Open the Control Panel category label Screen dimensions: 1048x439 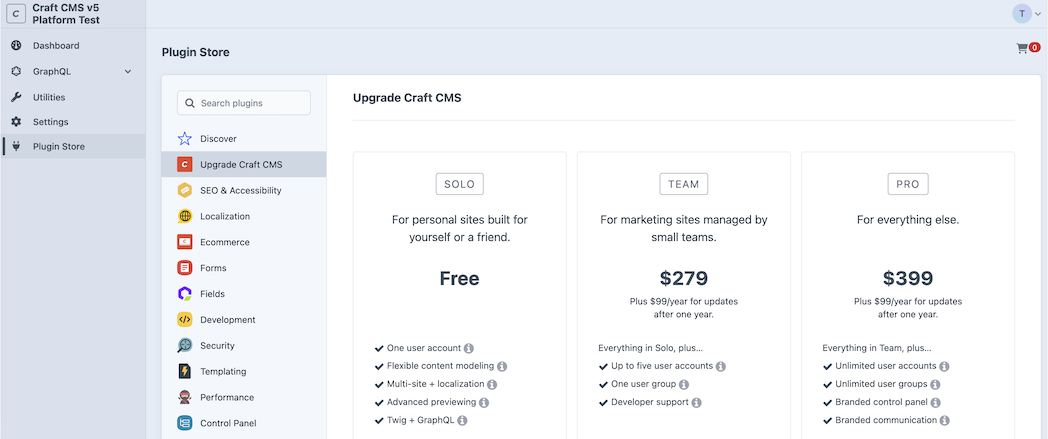click(x=228, y=423)
